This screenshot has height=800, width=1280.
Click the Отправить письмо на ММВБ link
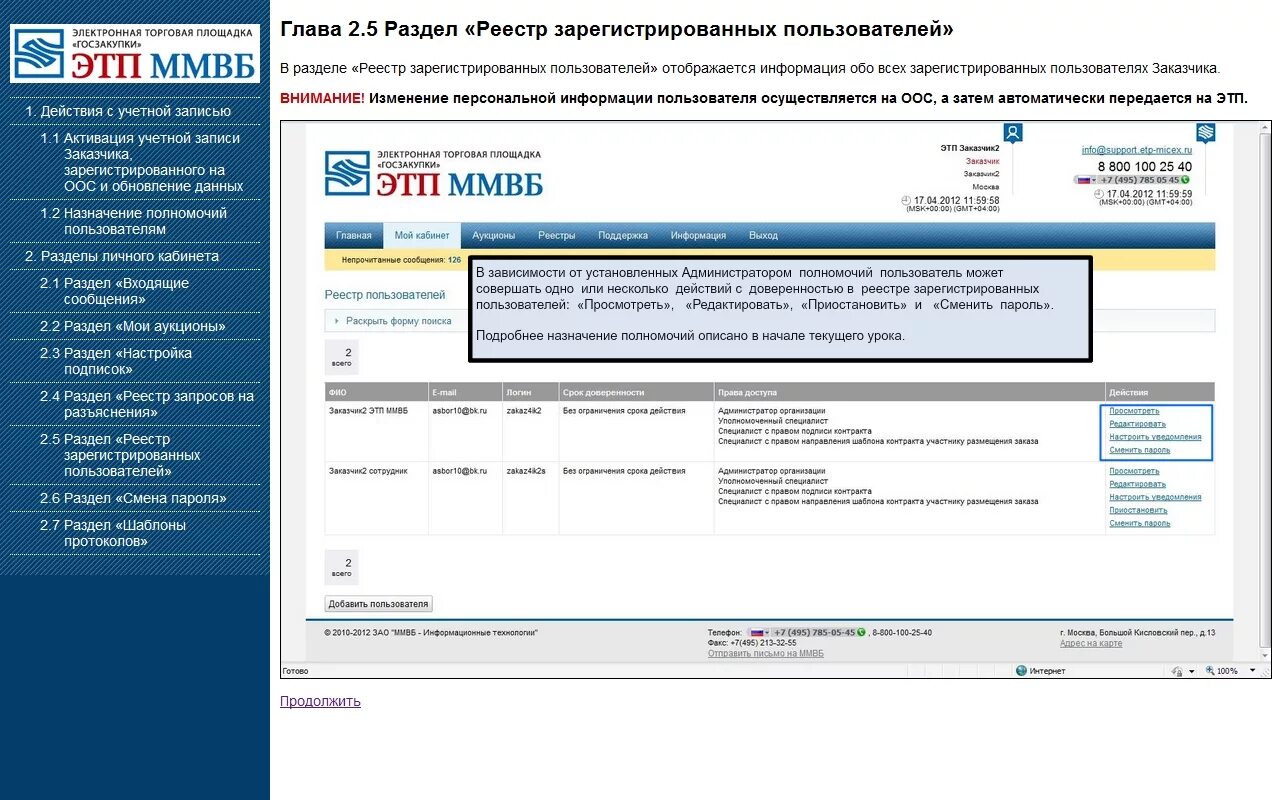(x=766, y=654)
